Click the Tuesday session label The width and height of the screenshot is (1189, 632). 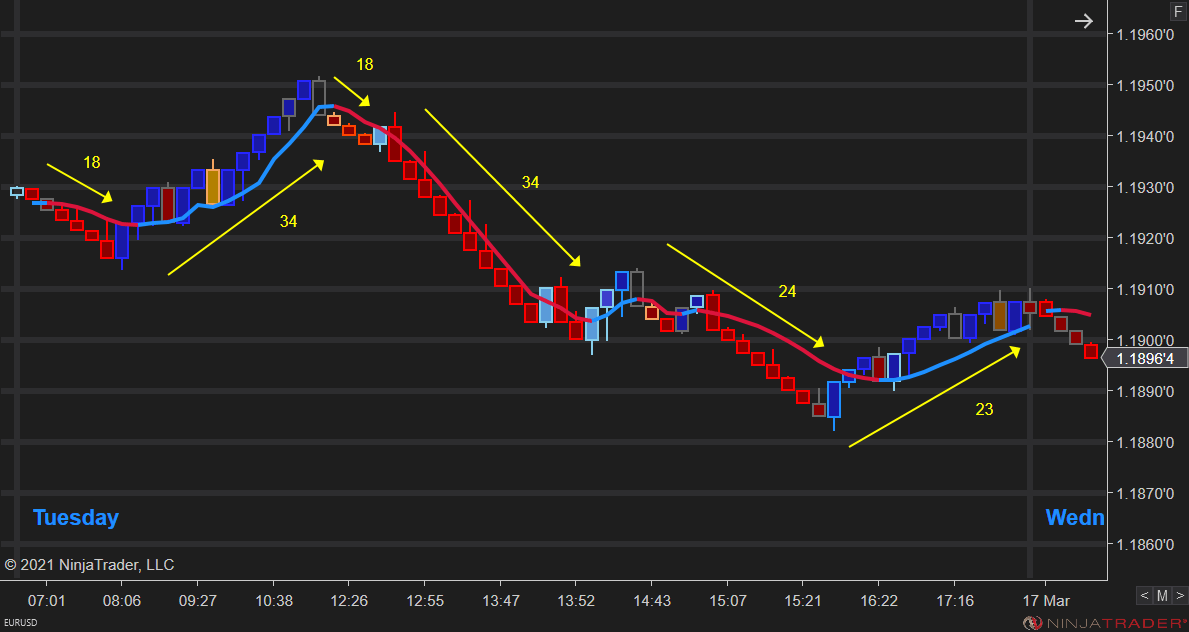[75, 518]
